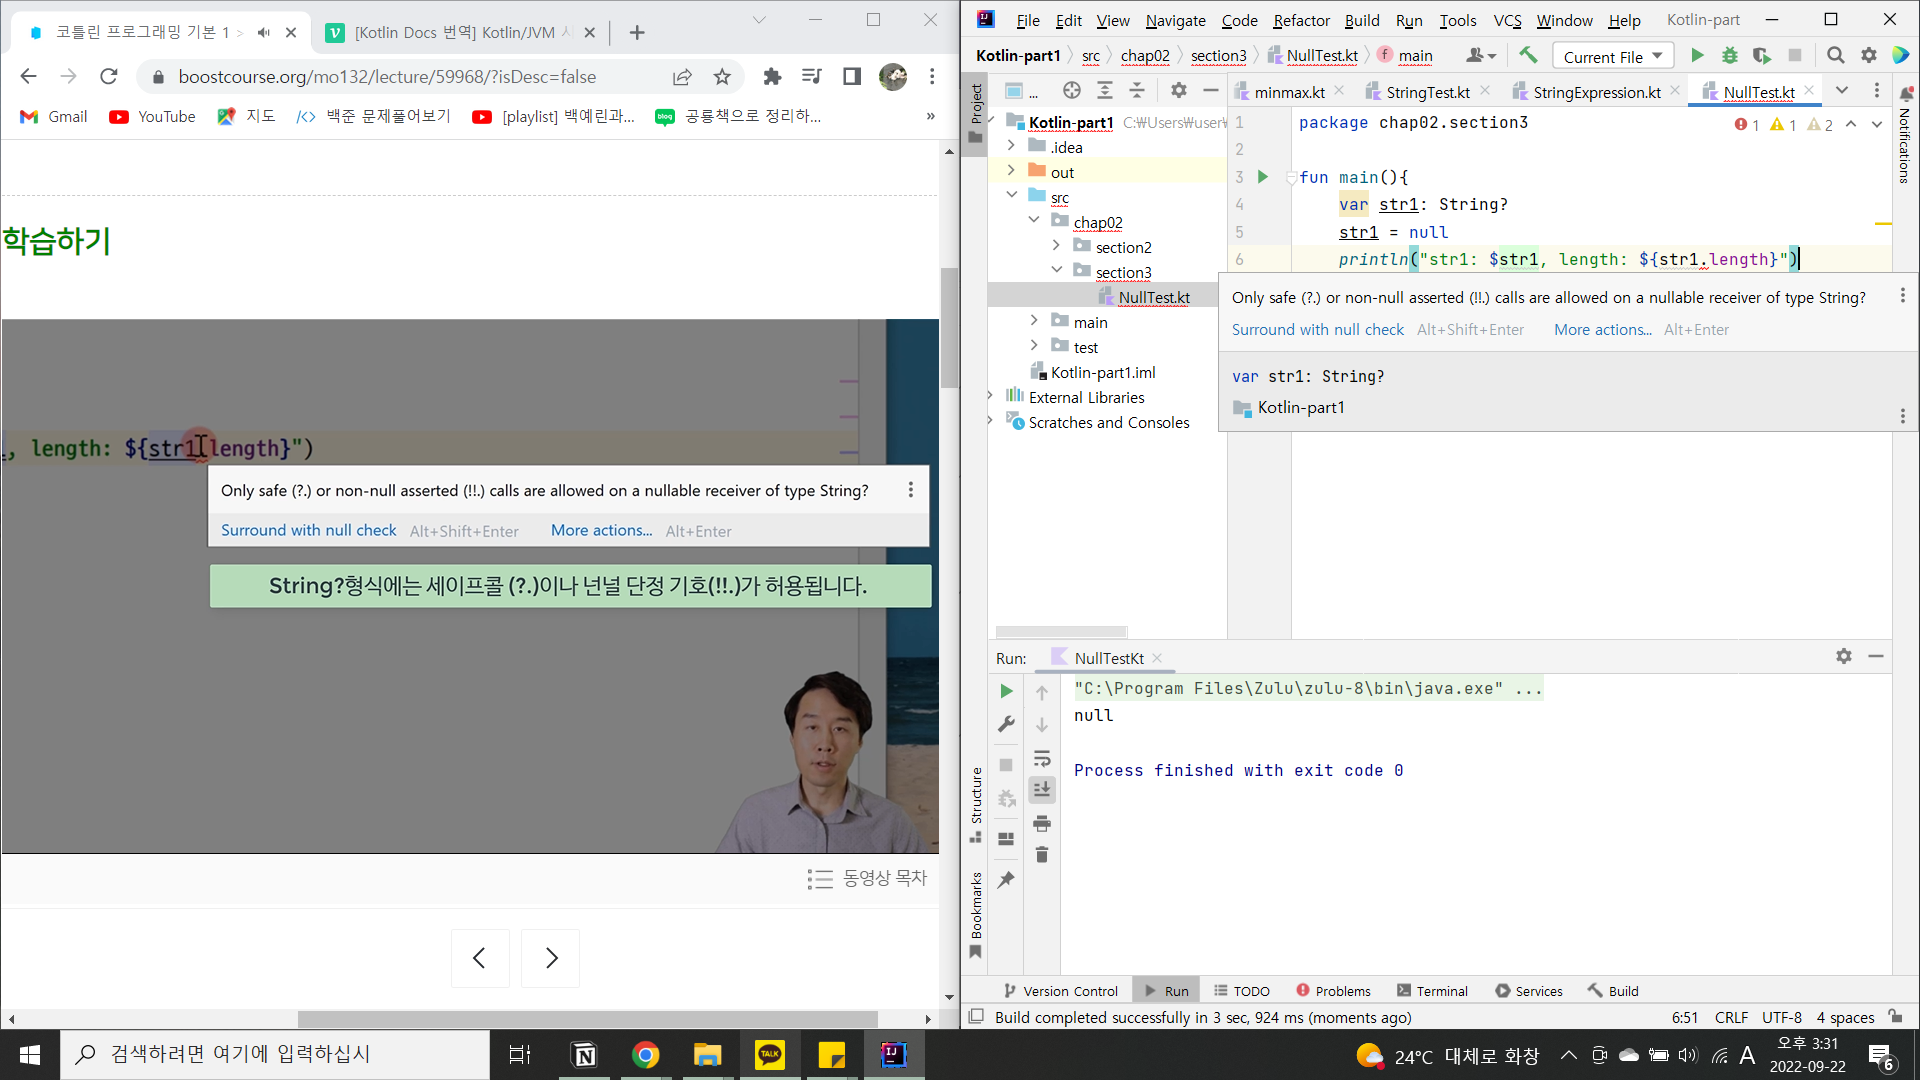Toggle file read-only lock in status bar
Image resolution: width=1920 pixels, height=1080 pixels.
click(1895, 1016)
